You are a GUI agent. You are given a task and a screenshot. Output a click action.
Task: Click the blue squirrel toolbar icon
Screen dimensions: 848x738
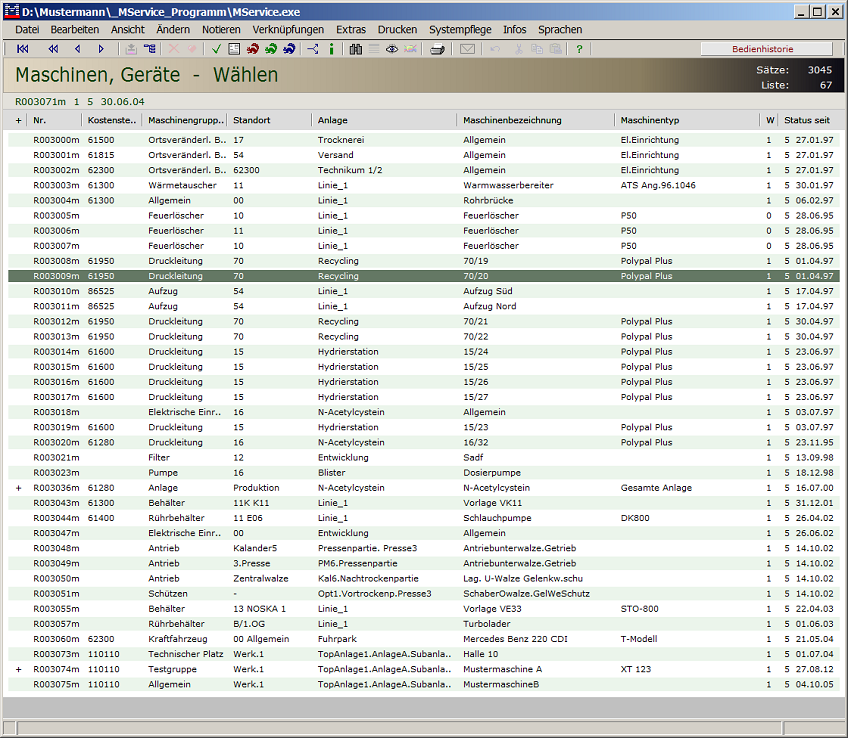[289, 49]
